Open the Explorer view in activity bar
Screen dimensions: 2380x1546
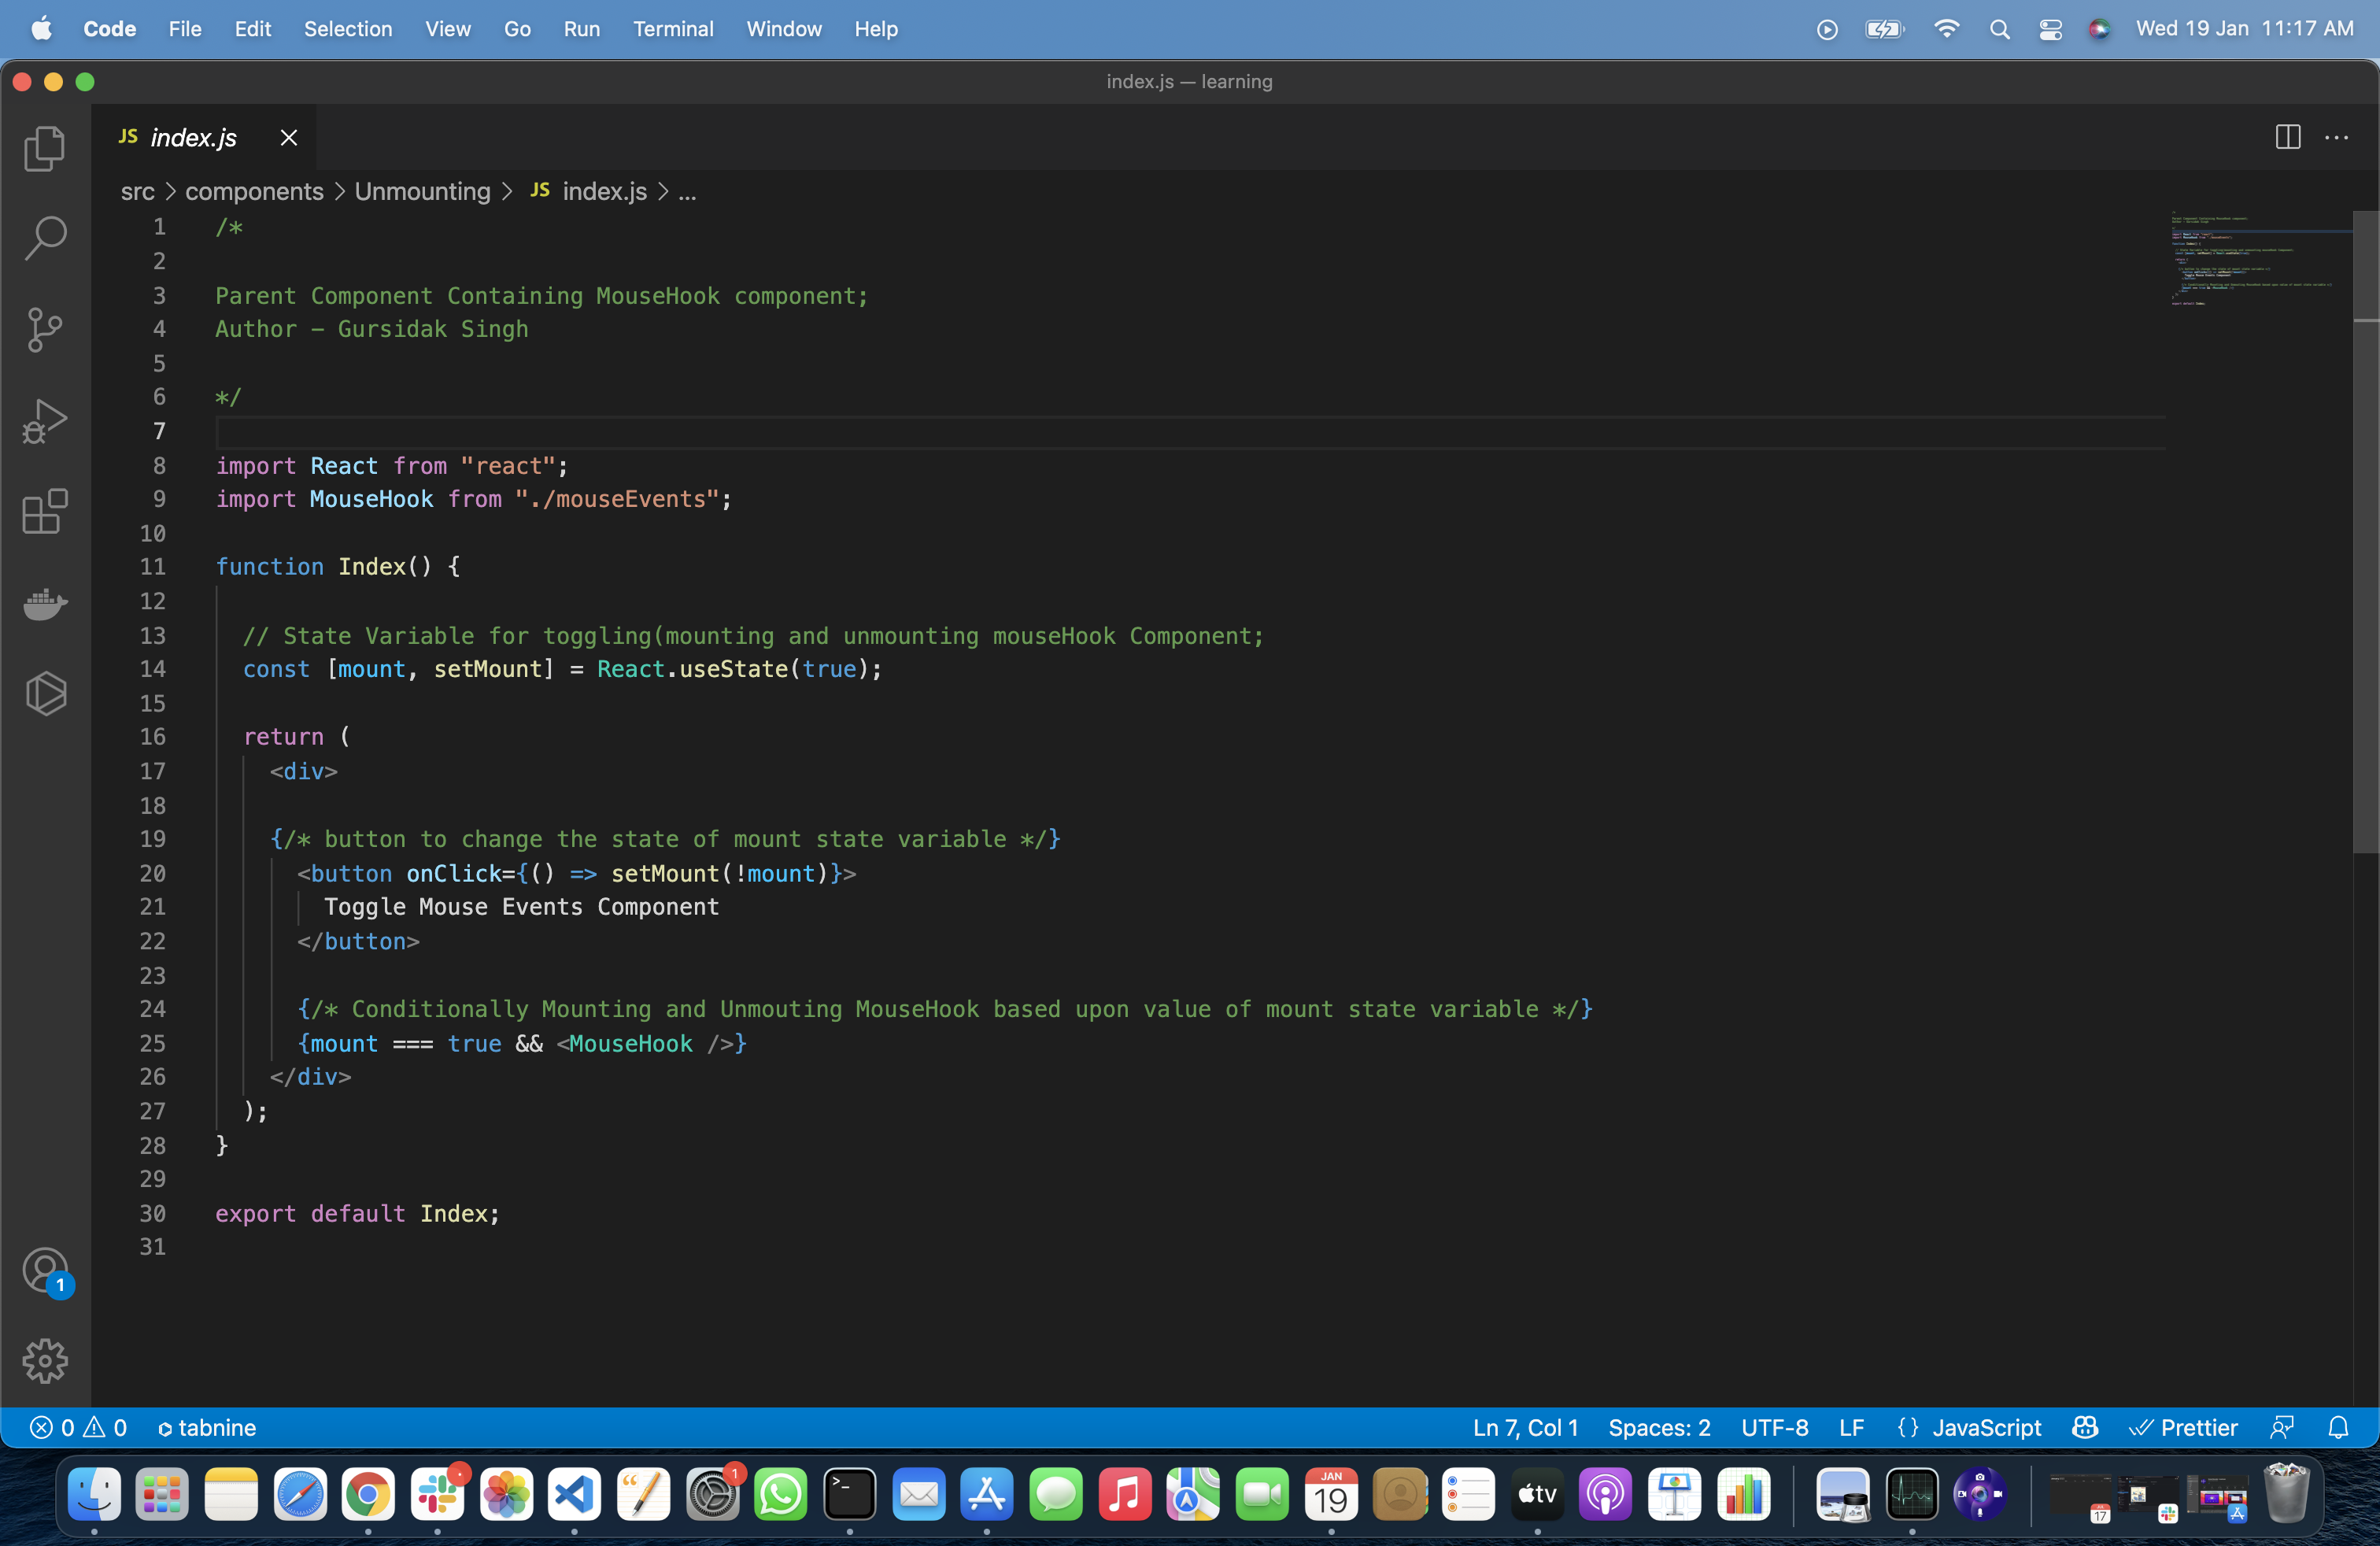tap(45, 148)
